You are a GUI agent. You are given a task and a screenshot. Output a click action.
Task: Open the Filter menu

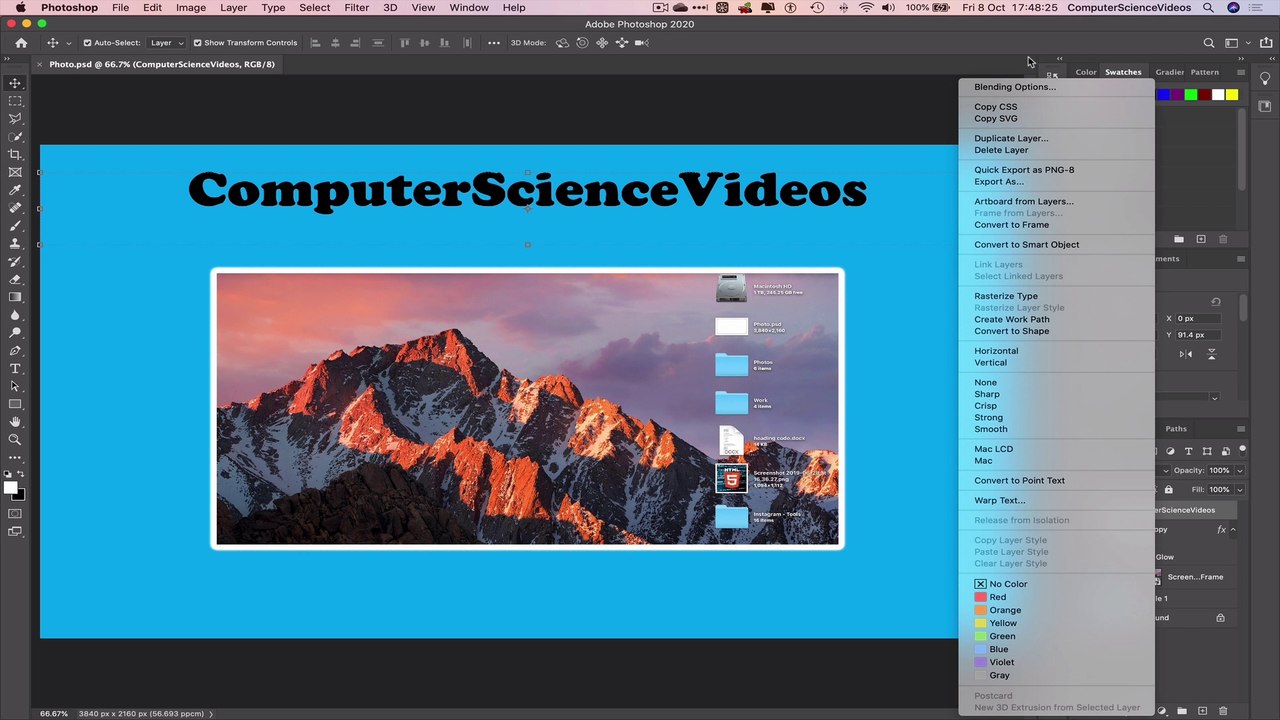pyautogui.click(x=357, y=8)
